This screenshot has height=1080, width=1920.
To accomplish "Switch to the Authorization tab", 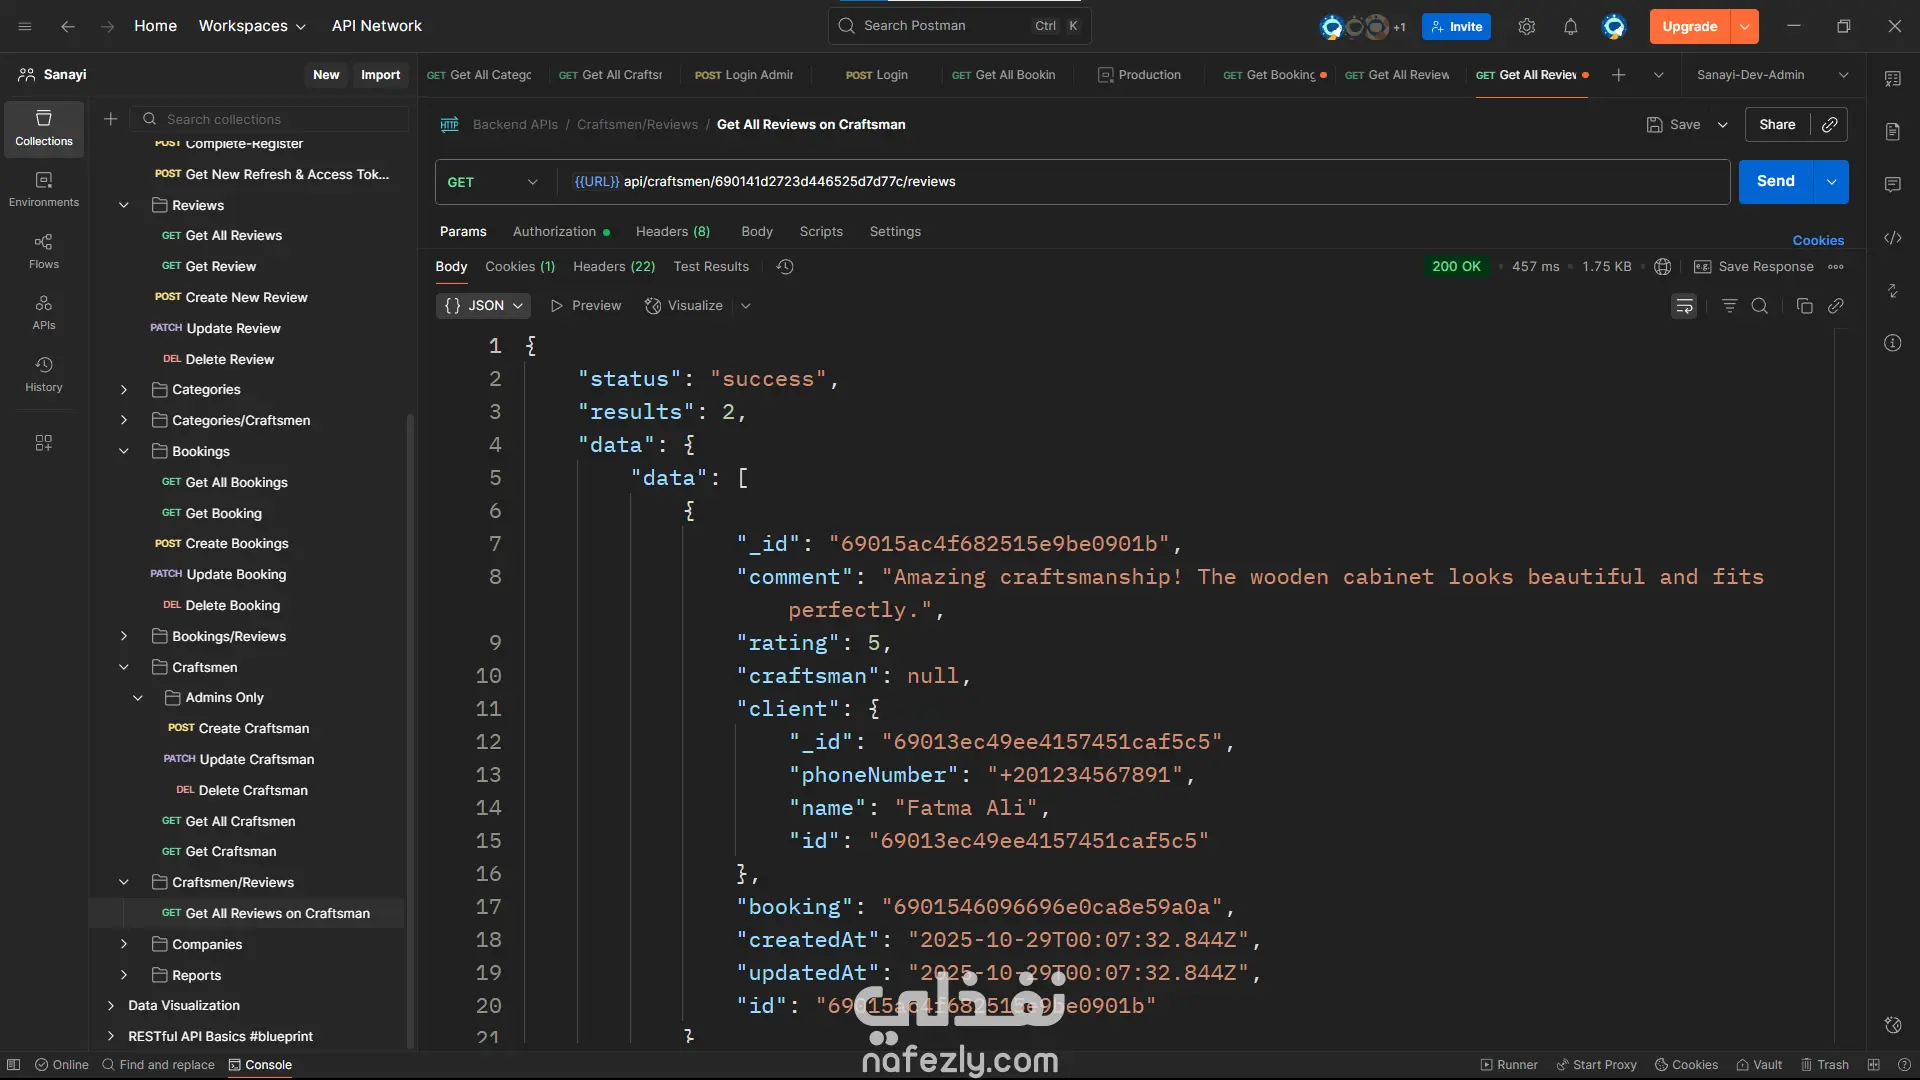I will 554,232.
